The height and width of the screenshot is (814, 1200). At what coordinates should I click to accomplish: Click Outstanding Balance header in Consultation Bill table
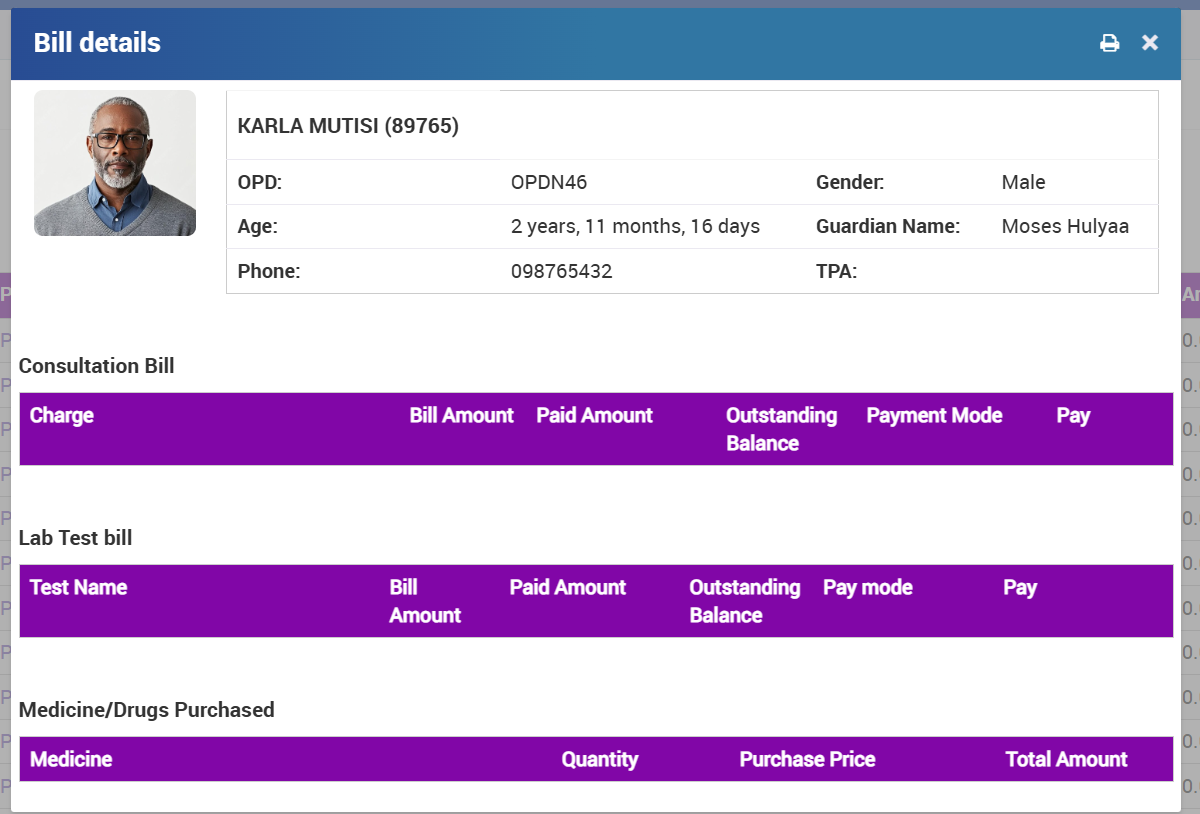pos(781,429)
